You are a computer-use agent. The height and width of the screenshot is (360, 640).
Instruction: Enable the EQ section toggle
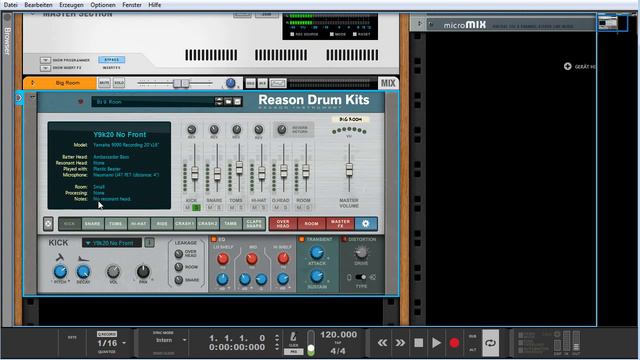pyautogui.click(x=213, y=239)
